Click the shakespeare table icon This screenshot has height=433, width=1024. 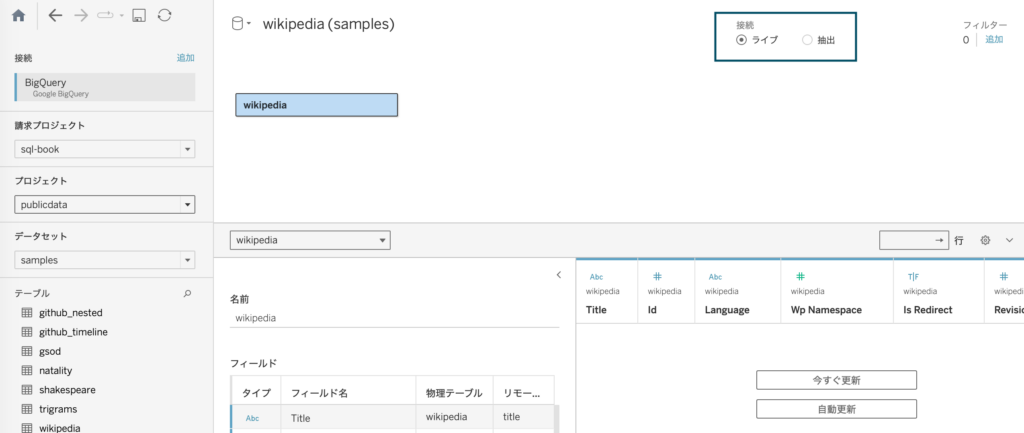27,390
